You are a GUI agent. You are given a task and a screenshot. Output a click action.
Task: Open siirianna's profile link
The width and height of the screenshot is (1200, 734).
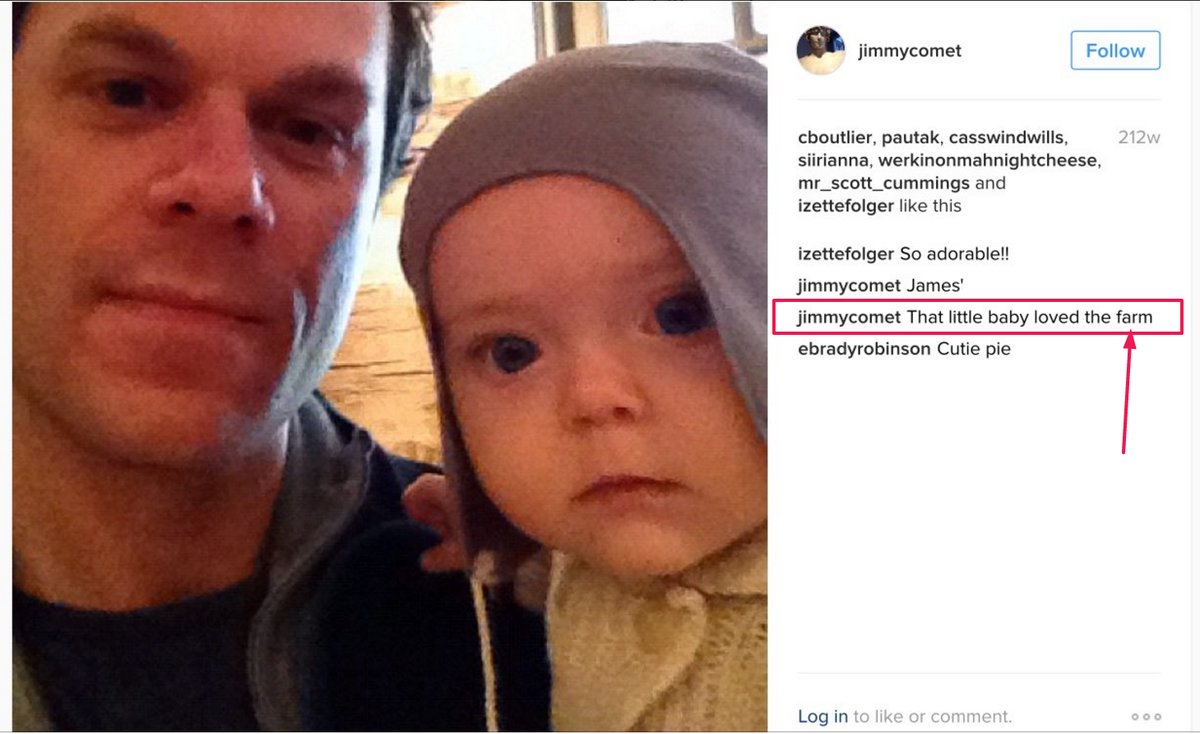tap(834, 160)
